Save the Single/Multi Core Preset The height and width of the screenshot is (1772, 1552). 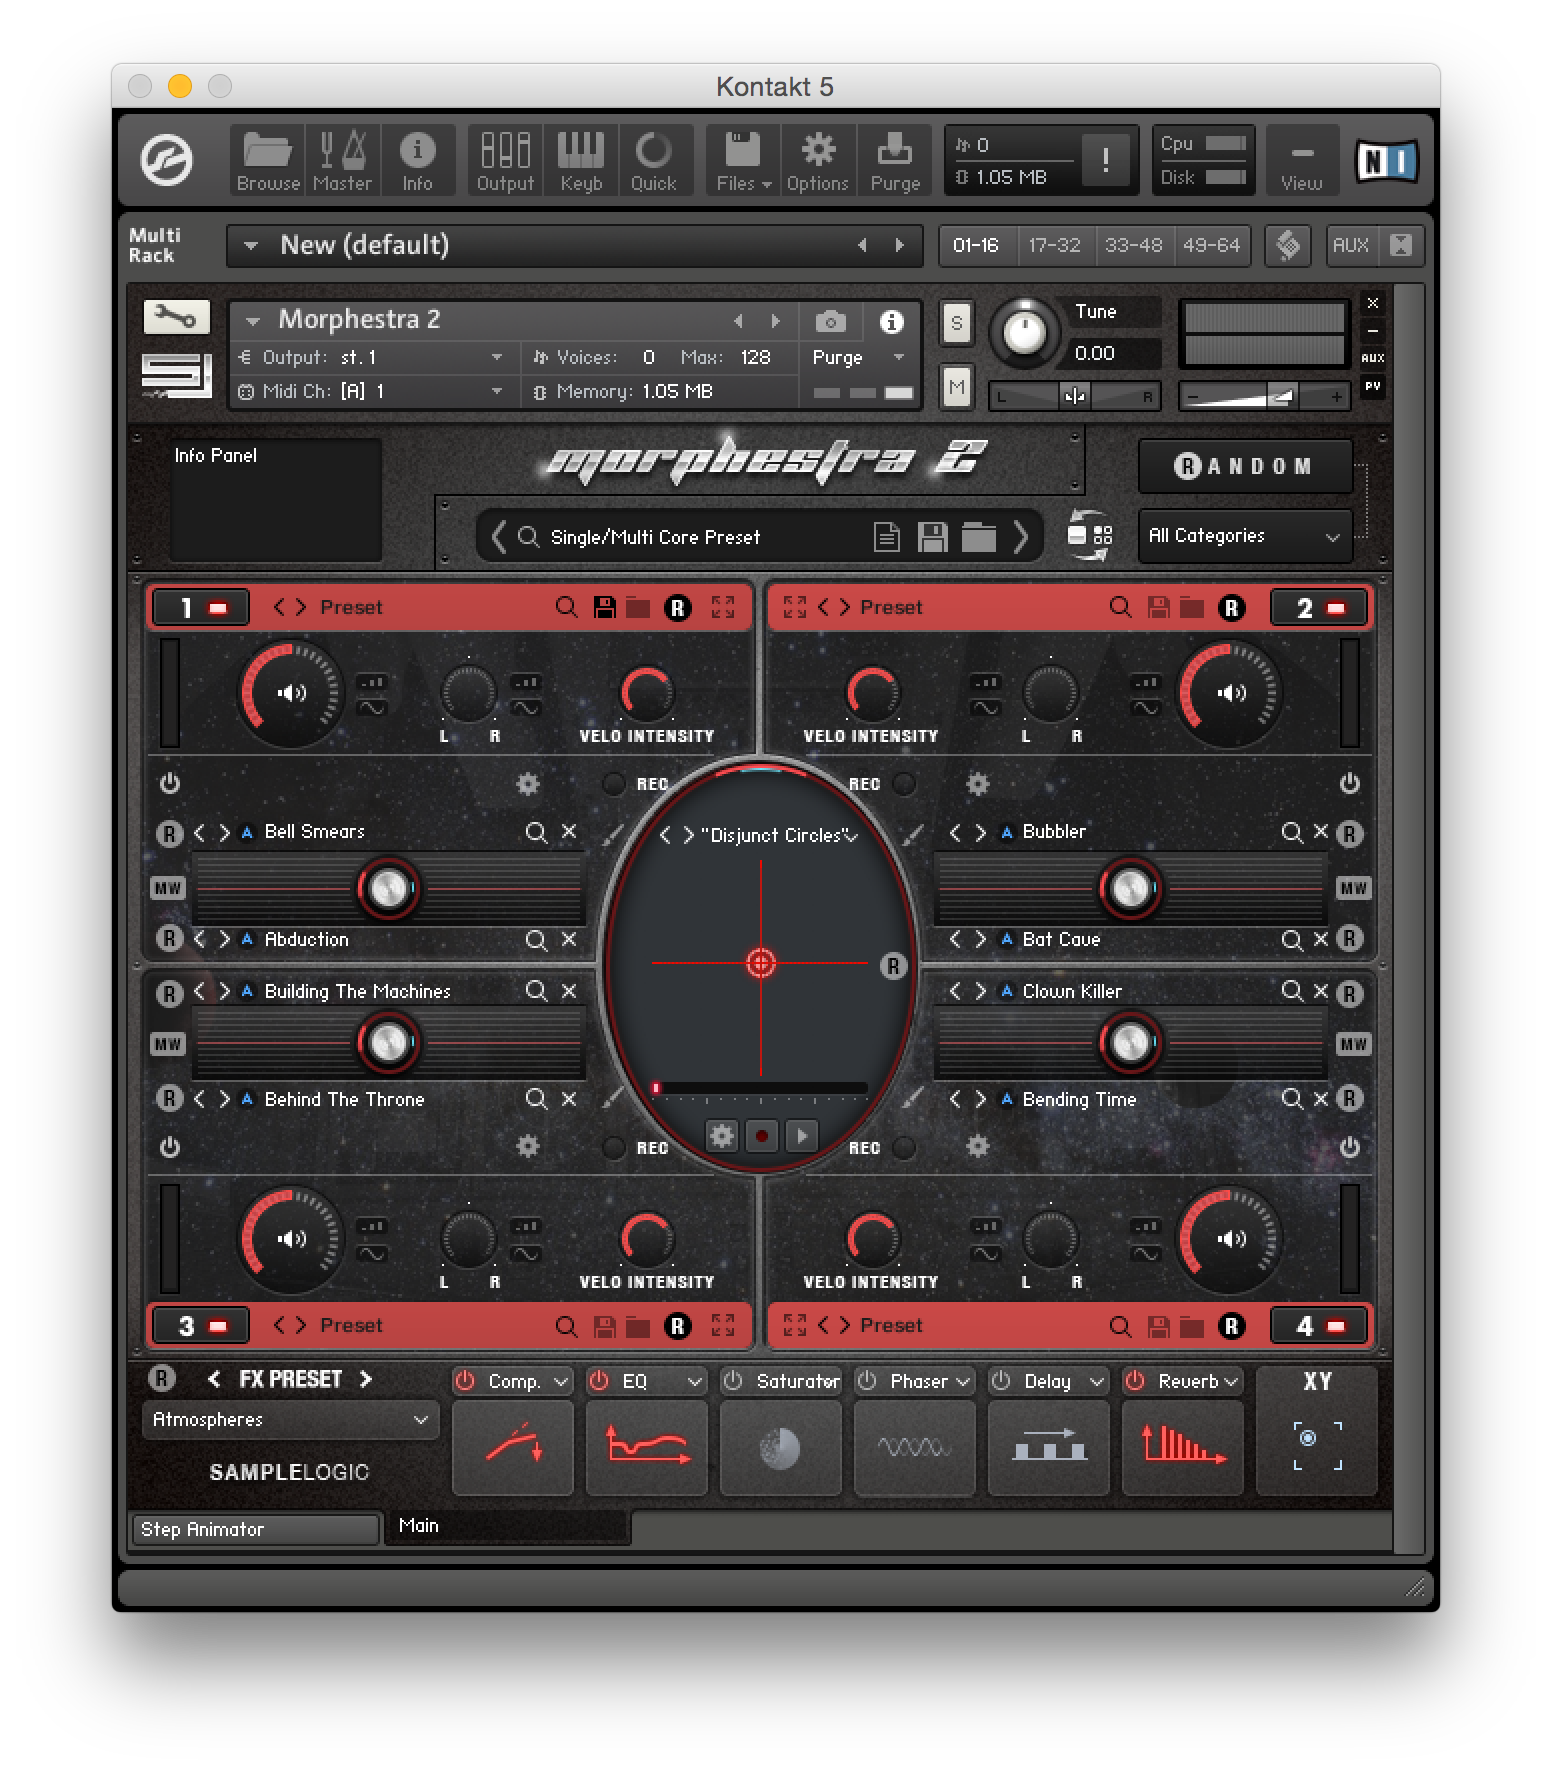pos(932,537)
